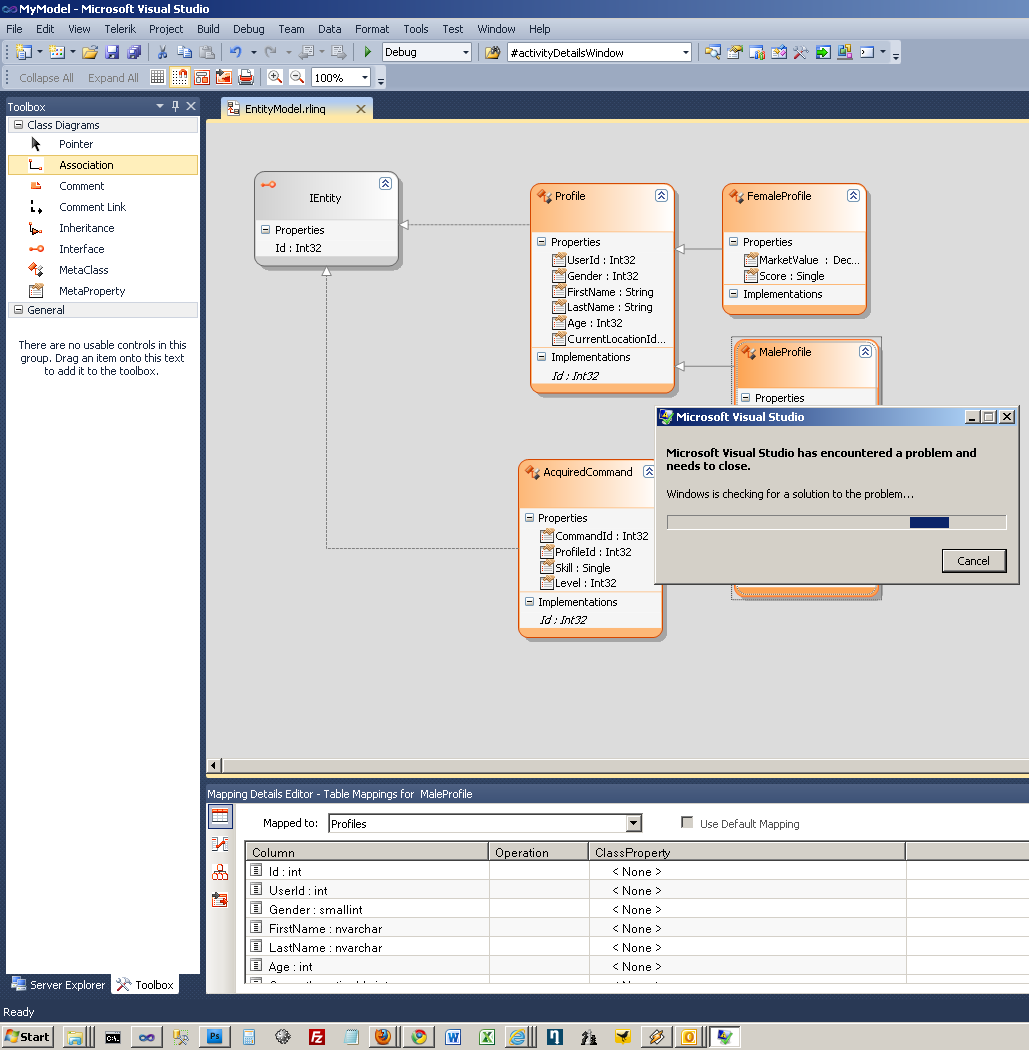
Task: Click the crash dialog progress bar
Action: [836, 522]
